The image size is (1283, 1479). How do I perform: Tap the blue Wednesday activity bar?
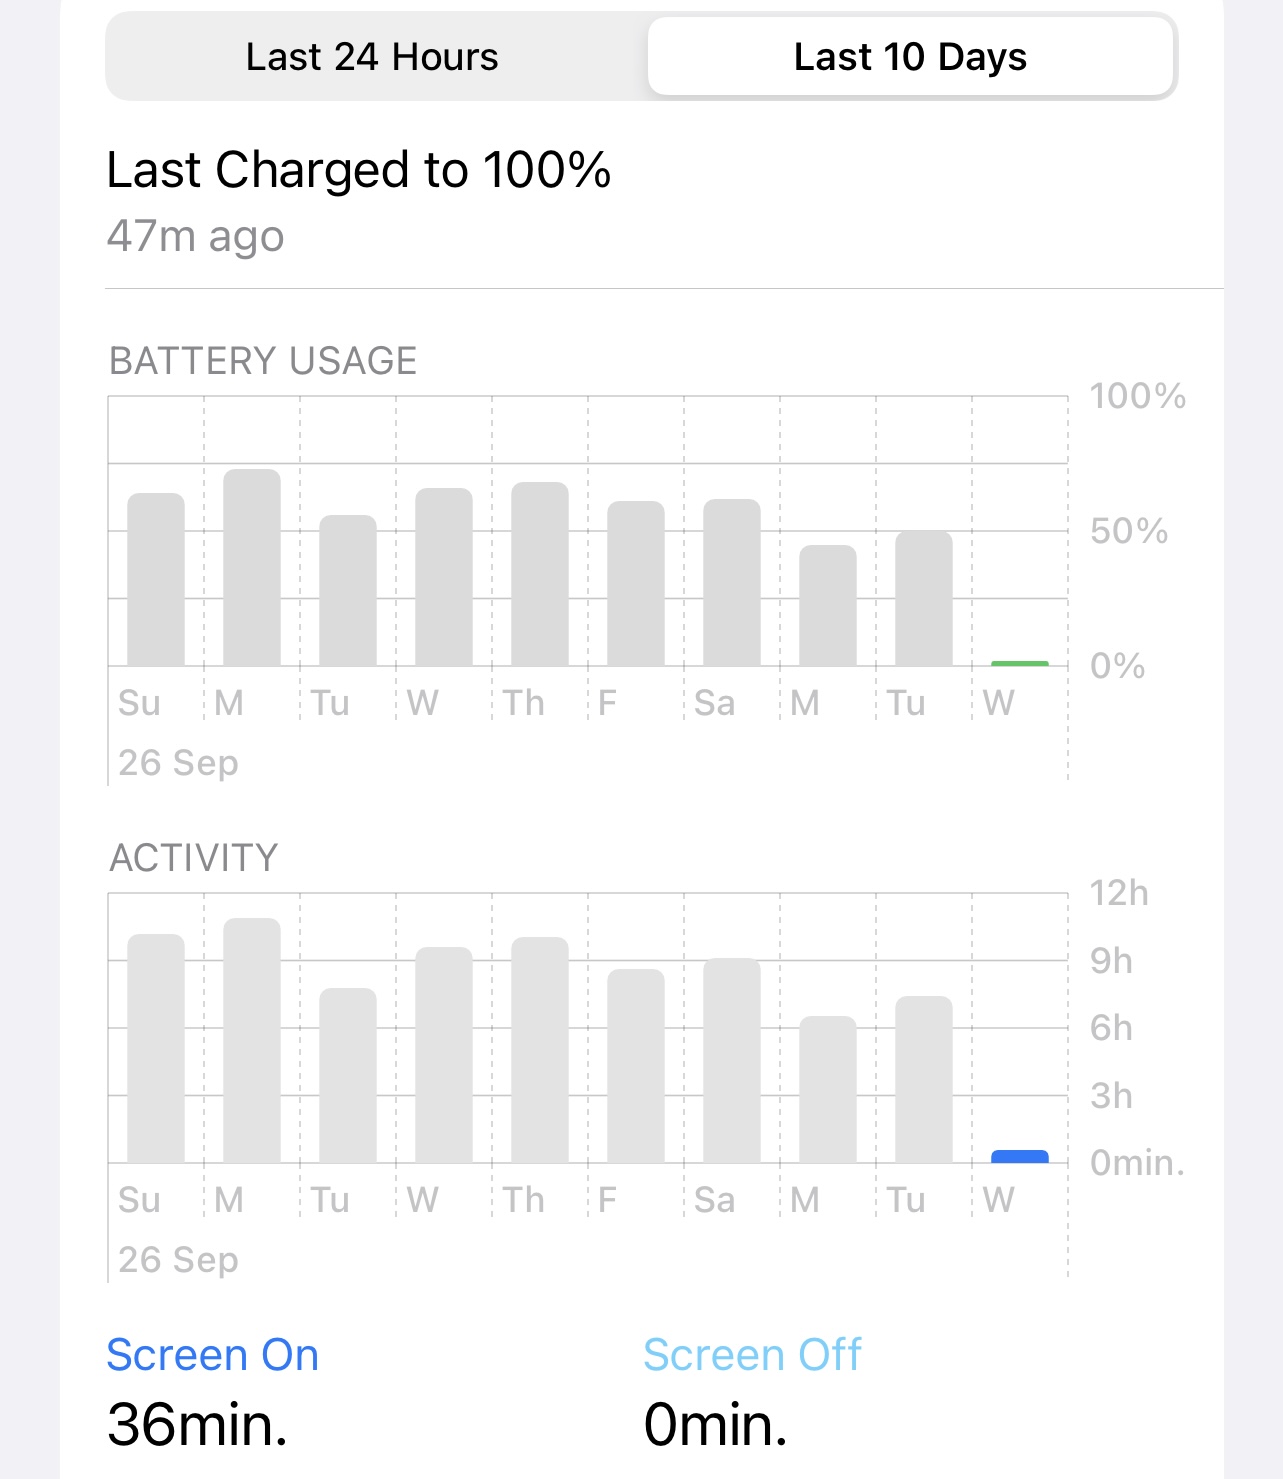point(1020,1157)
